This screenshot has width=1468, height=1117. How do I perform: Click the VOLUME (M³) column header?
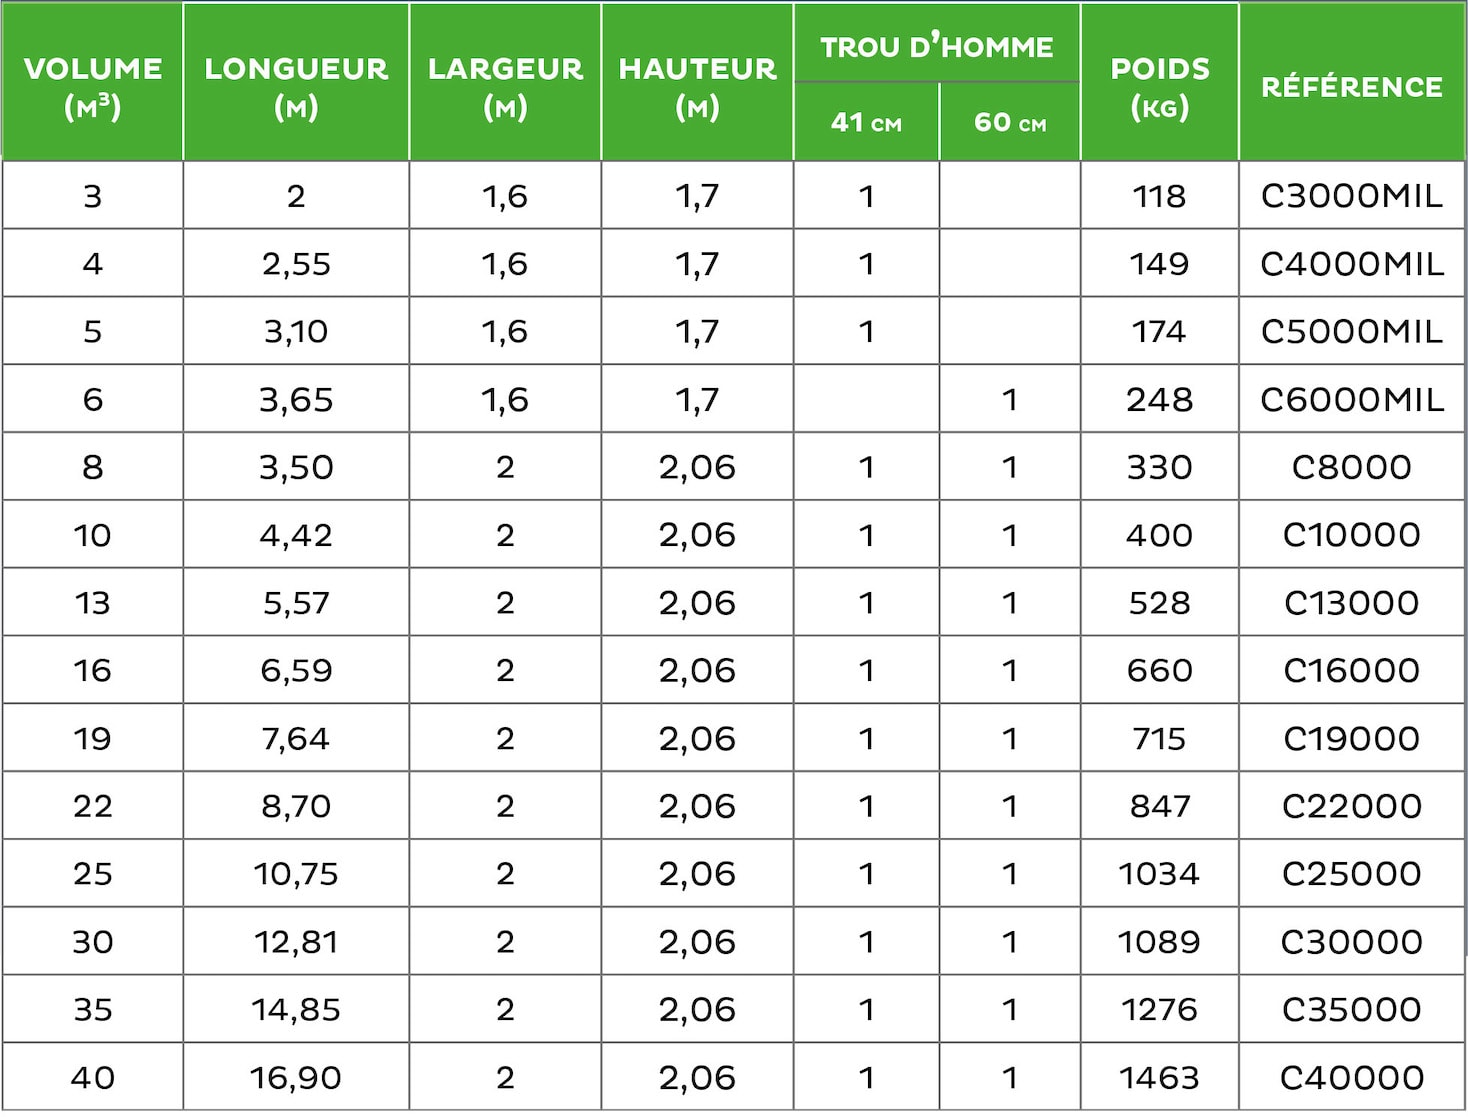93,86
